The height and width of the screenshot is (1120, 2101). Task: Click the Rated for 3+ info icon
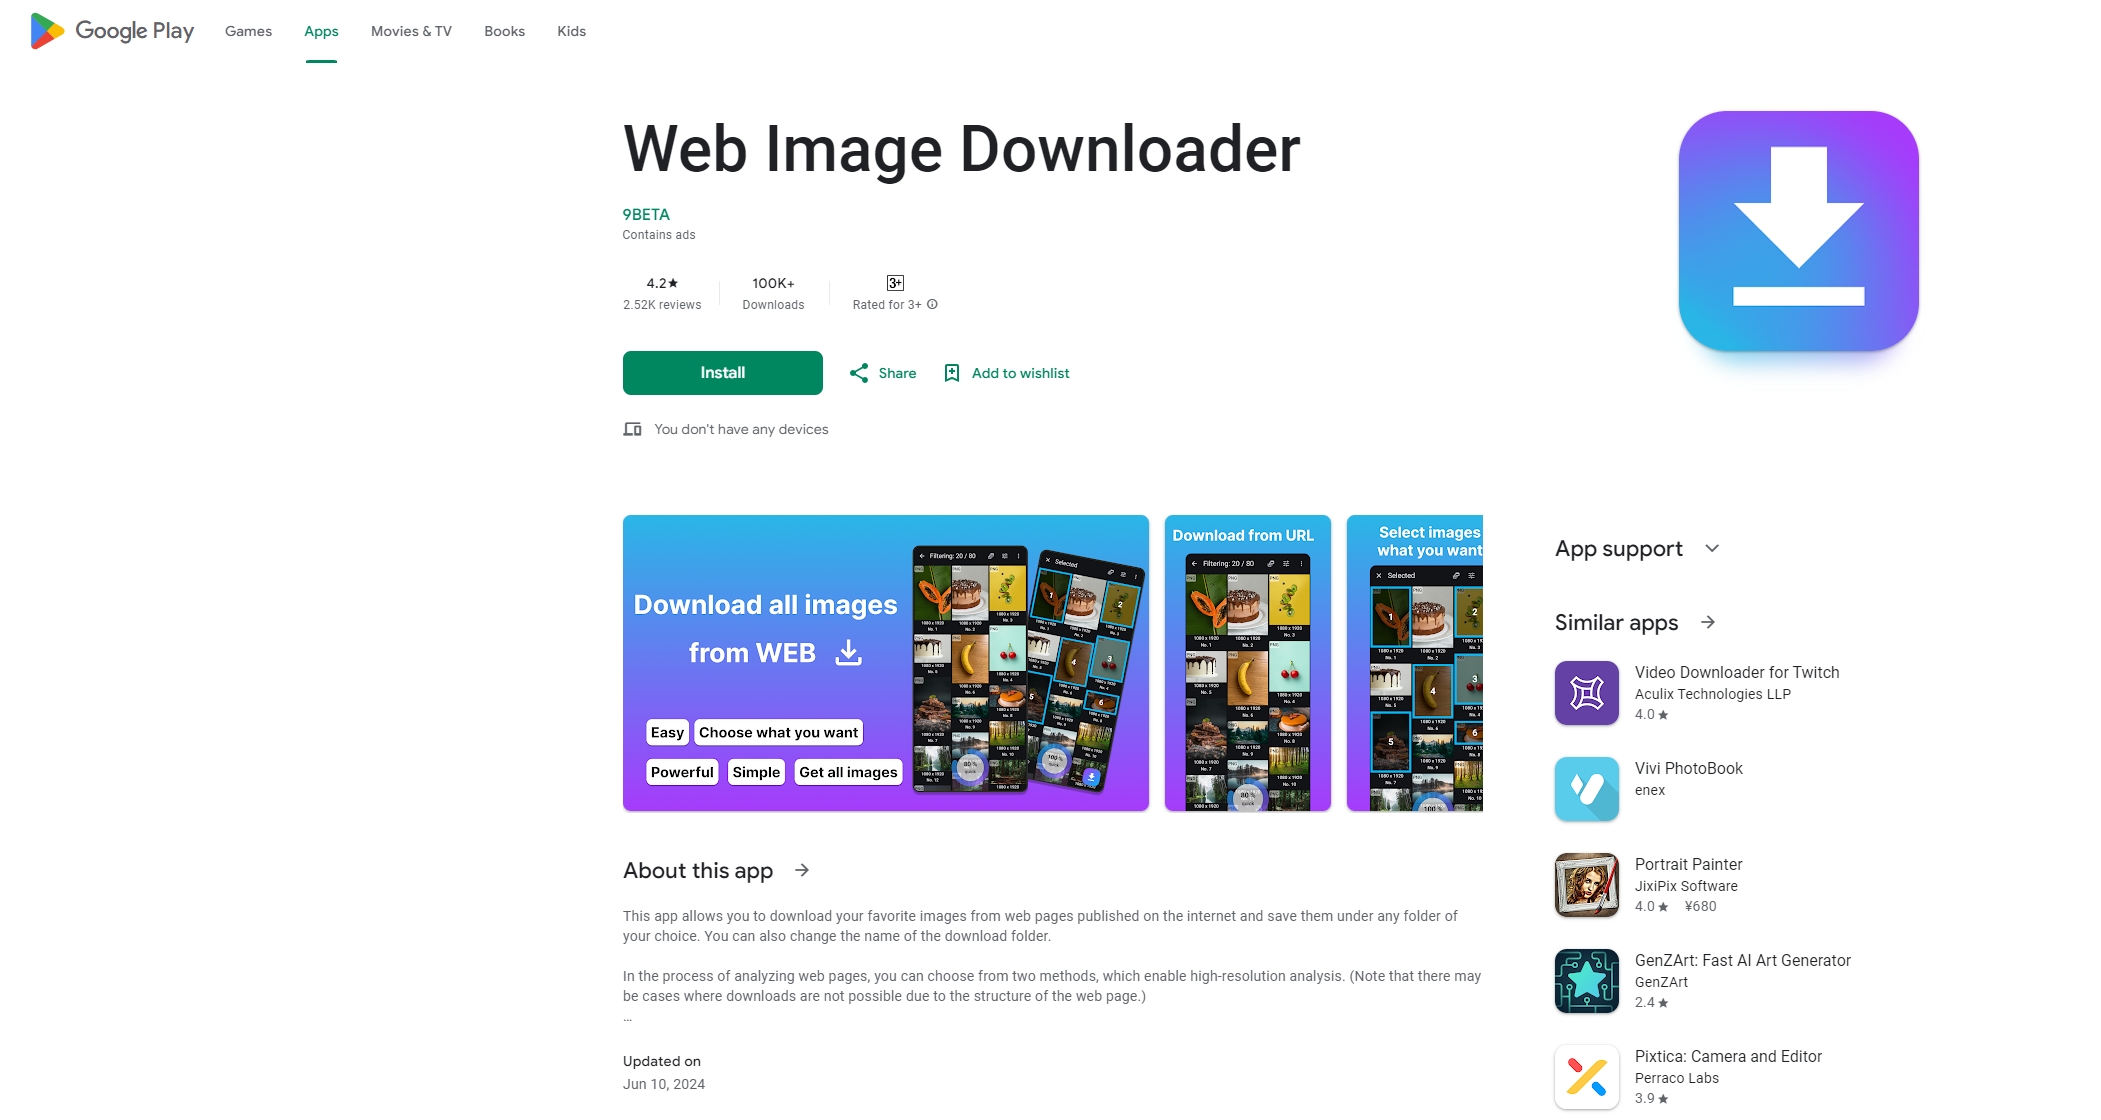934,303
